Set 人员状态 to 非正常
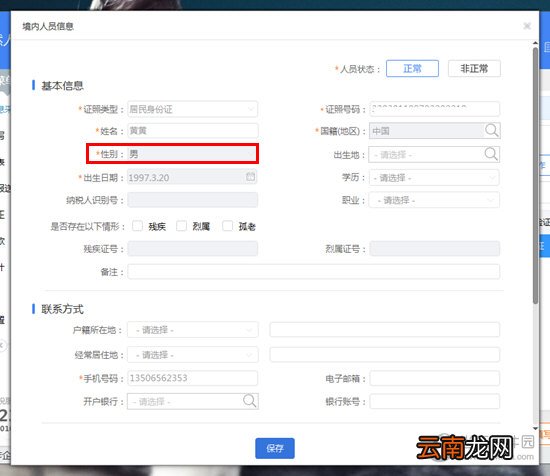The image size is (550, 476). pos(474,68)
